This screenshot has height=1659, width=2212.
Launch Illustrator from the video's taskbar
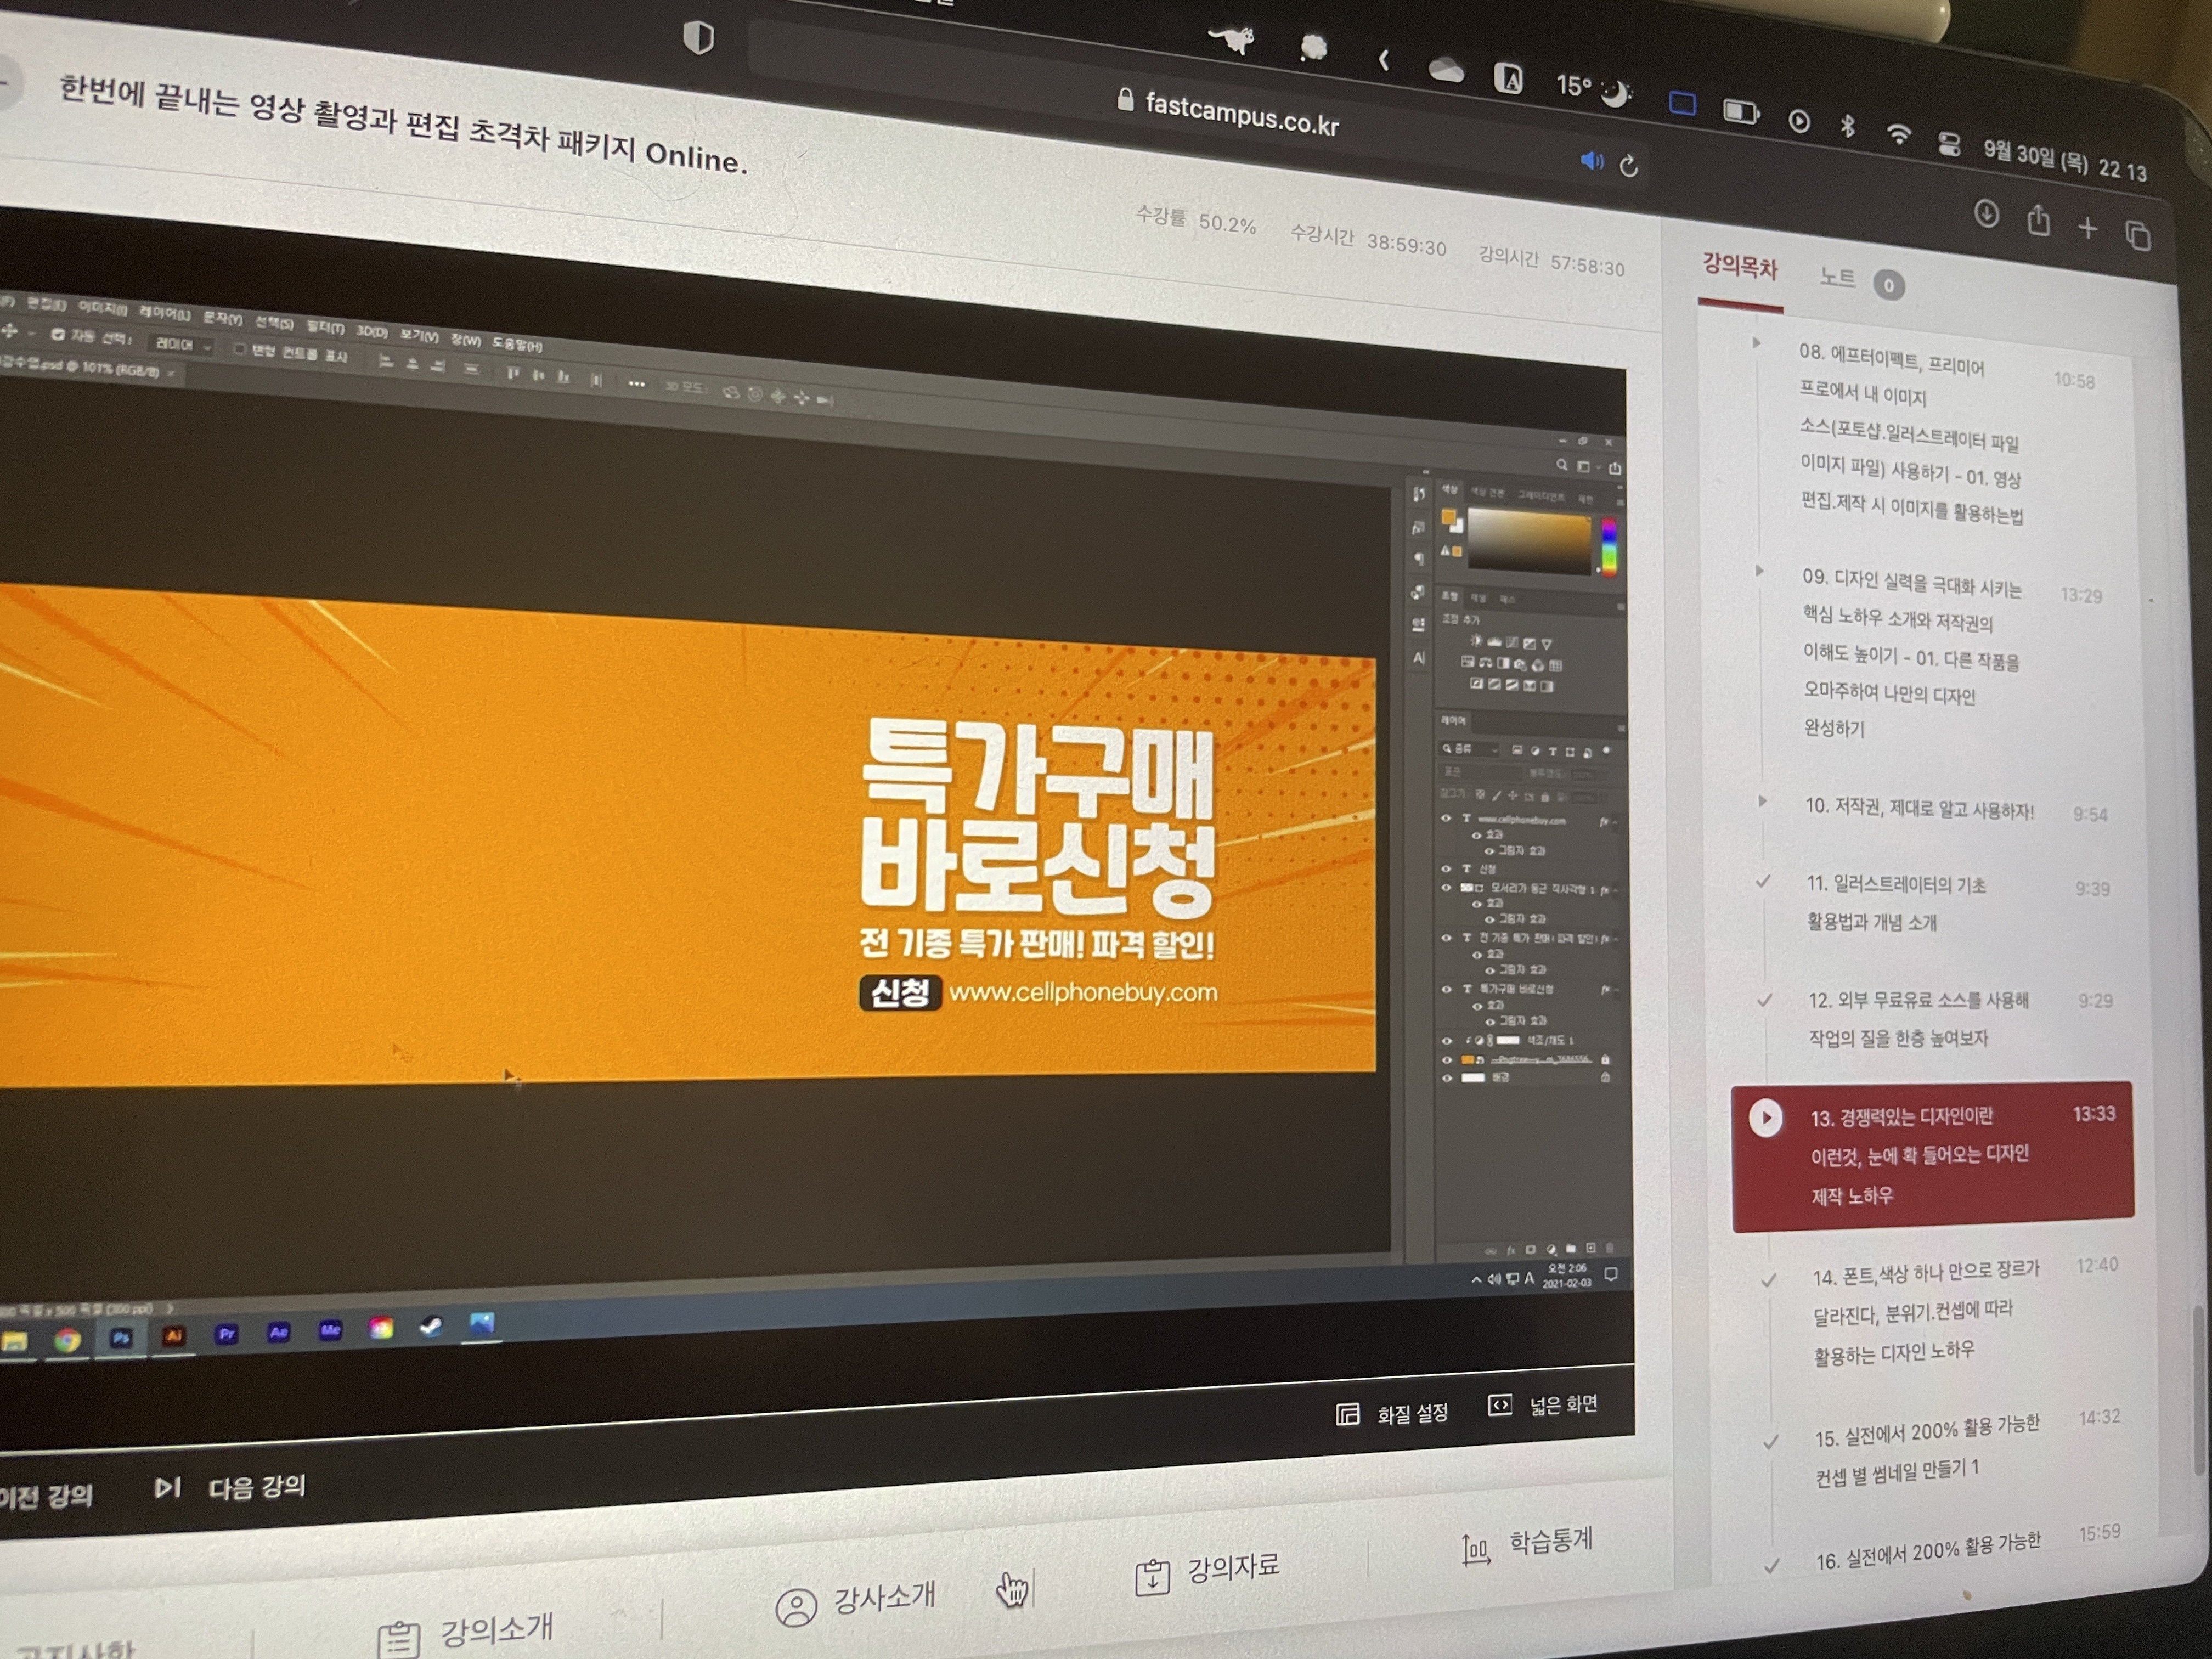(x=174, y=1336)
